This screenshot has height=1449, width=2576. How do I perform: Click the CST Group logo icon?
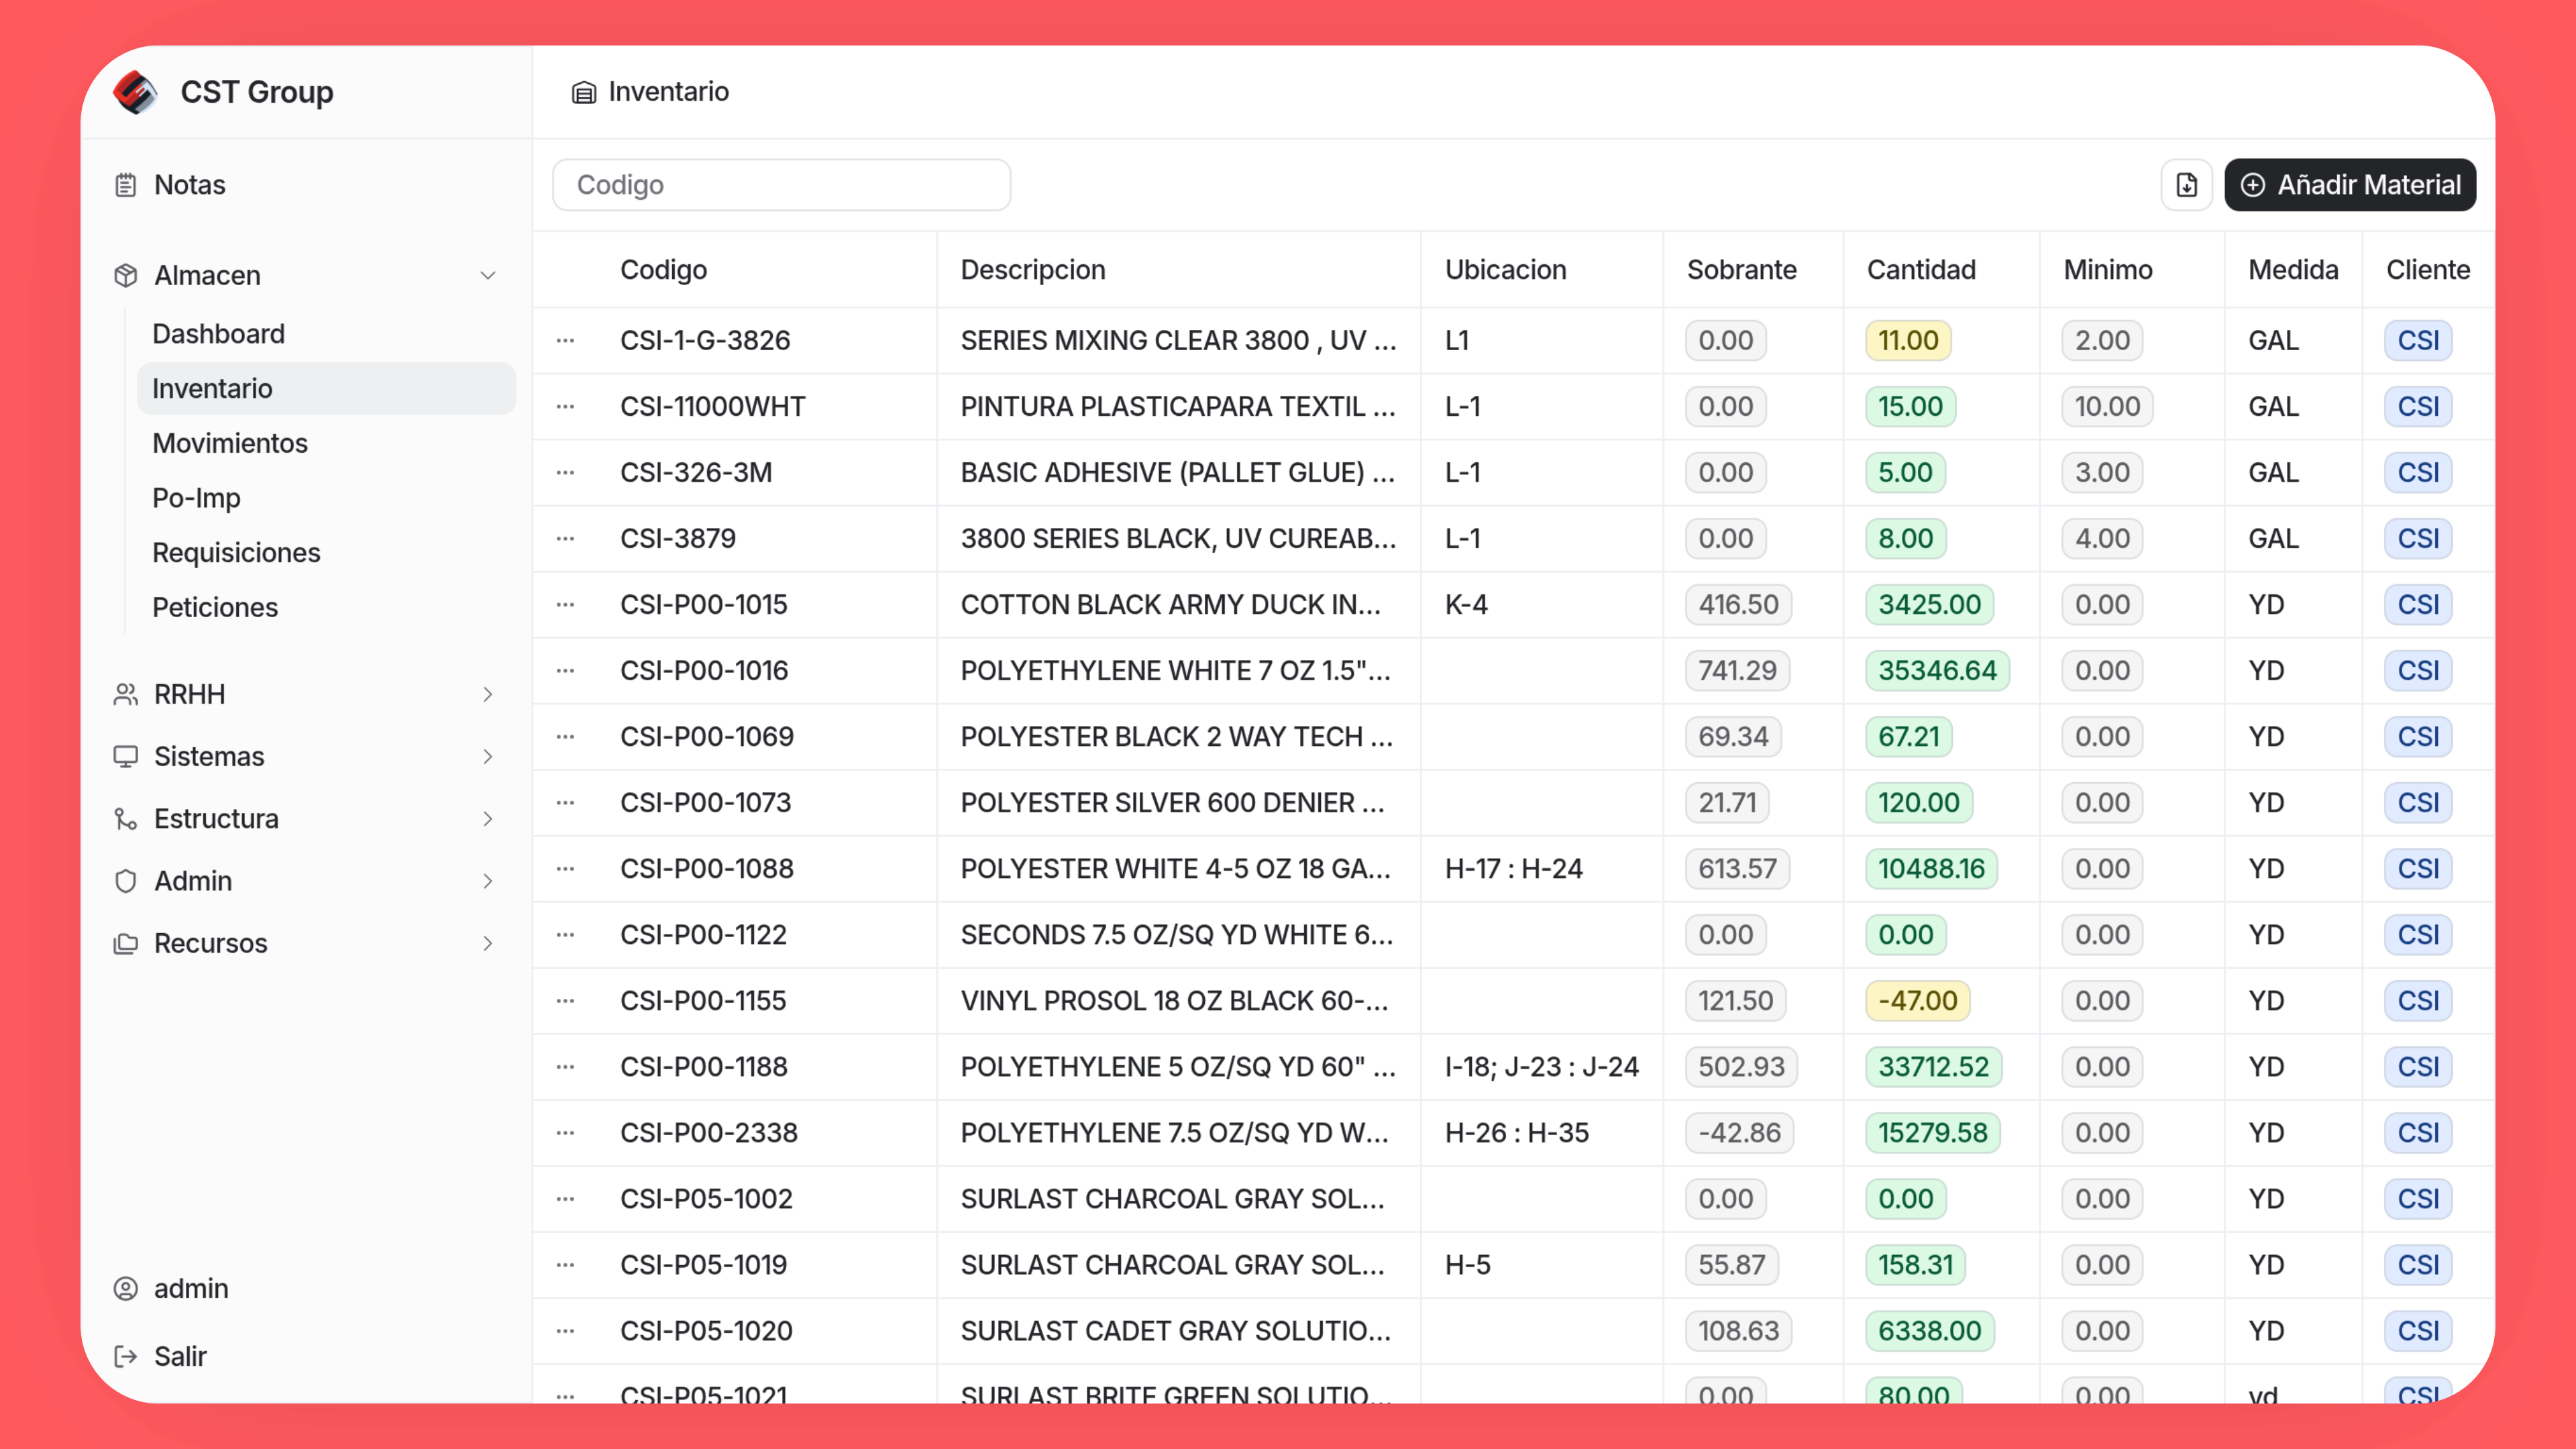(135, 92)
